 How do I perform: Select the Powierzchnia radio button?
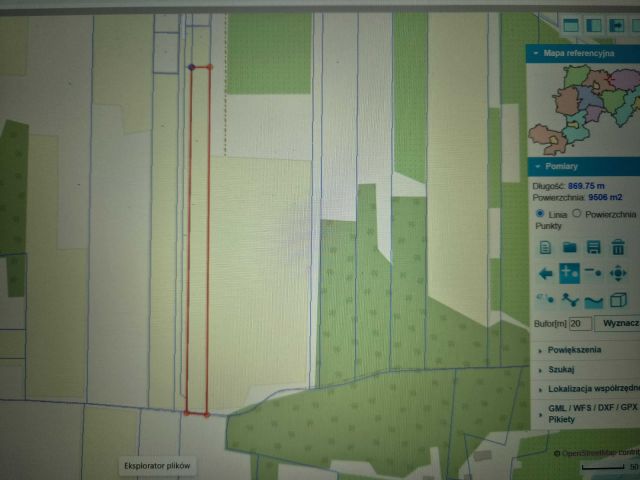tap(576, 213)
